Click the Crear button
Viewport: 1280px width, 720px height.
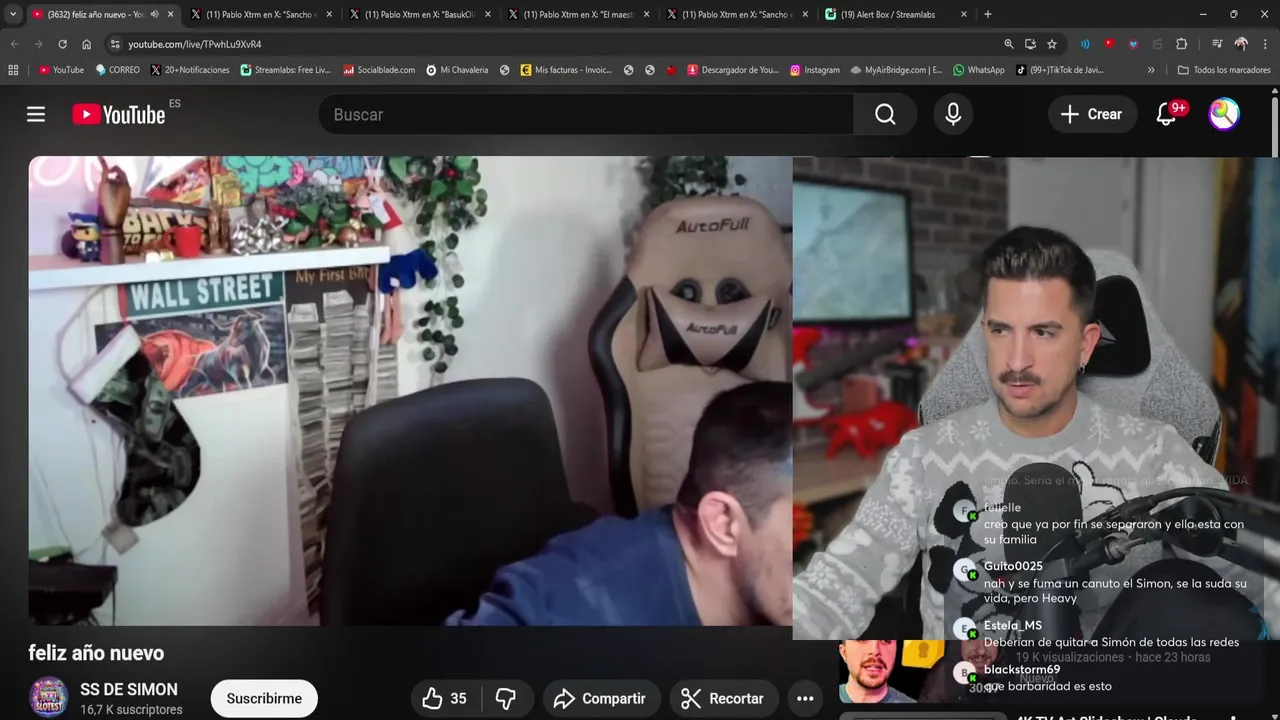[1092, 114]
